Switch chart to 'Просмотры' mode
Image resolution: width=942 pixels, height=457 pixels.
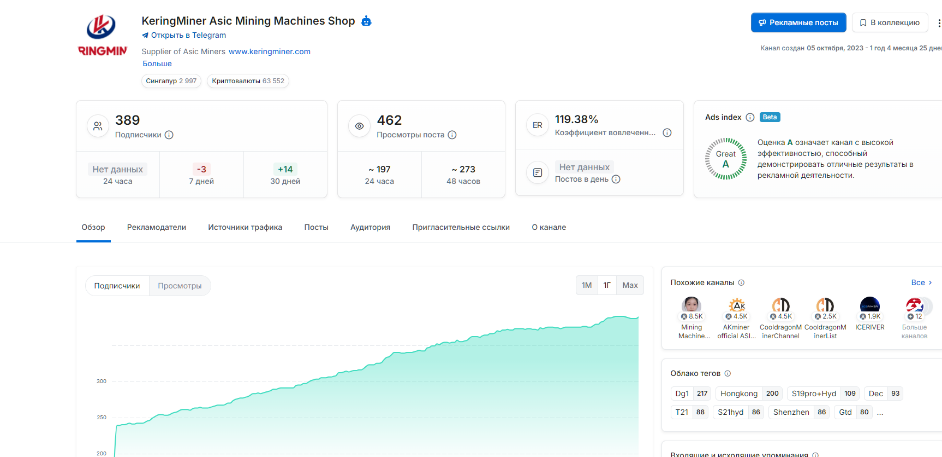click(x=180, y=286)
